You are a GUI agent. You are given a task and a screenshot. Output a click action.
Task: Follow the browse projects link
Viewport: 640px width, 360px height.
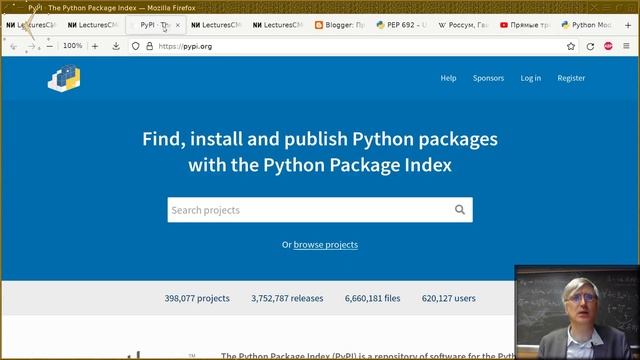pos(326,244)
